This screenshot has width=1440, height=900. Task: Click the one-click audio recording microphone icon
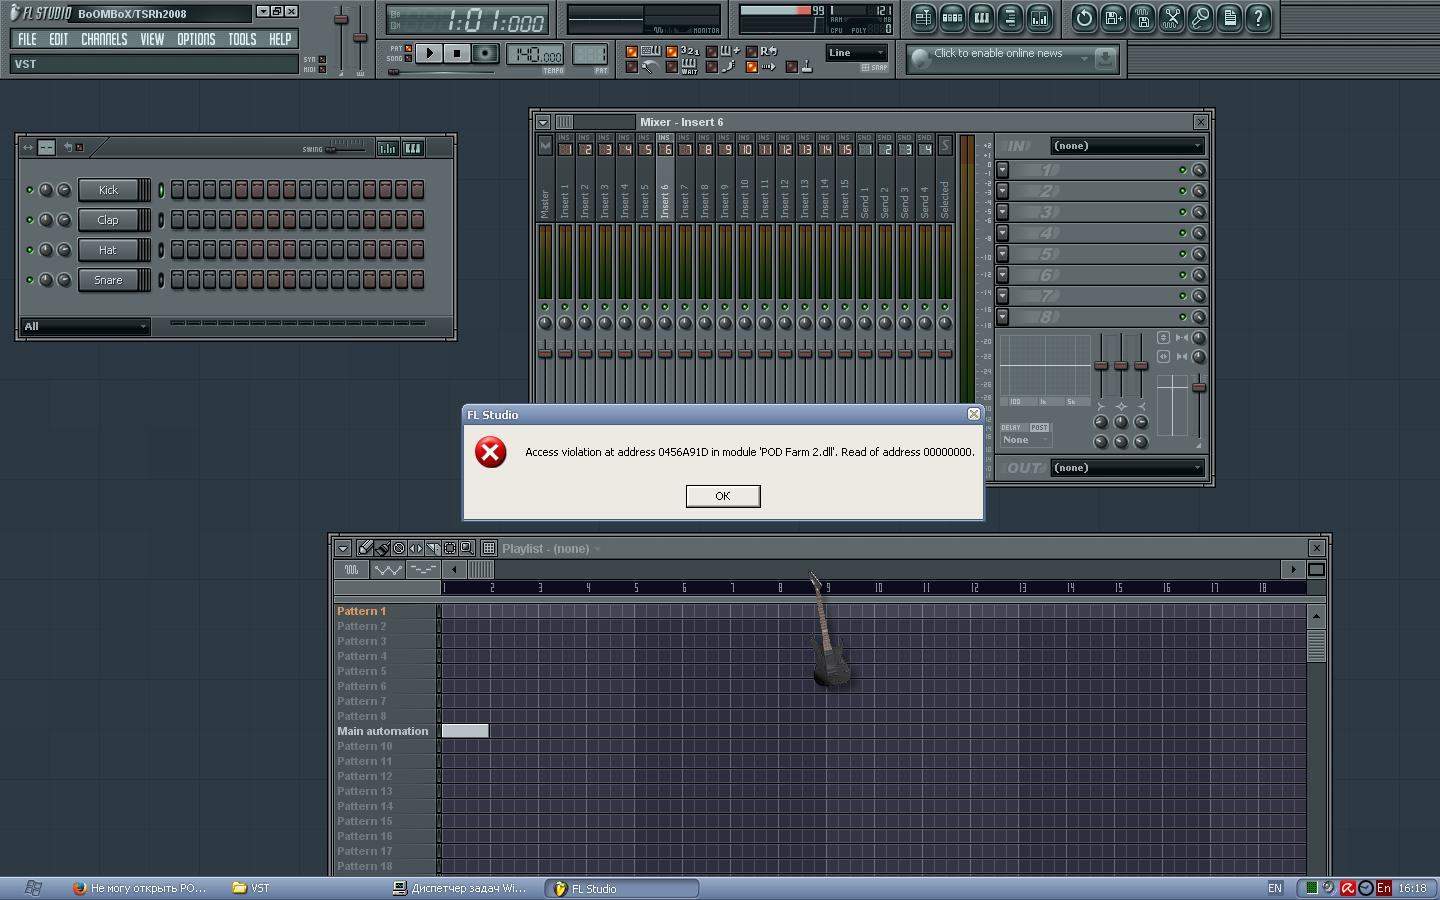point(1200,17)
